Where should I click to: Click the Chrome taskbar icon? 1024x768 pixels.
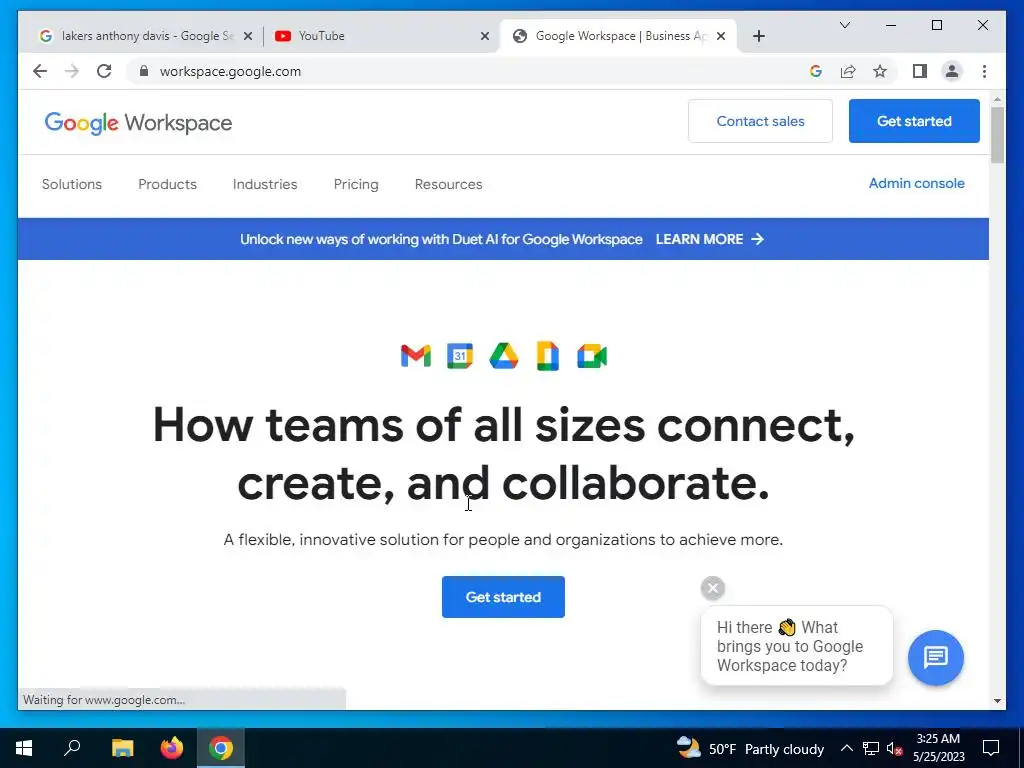pos(221,748)
